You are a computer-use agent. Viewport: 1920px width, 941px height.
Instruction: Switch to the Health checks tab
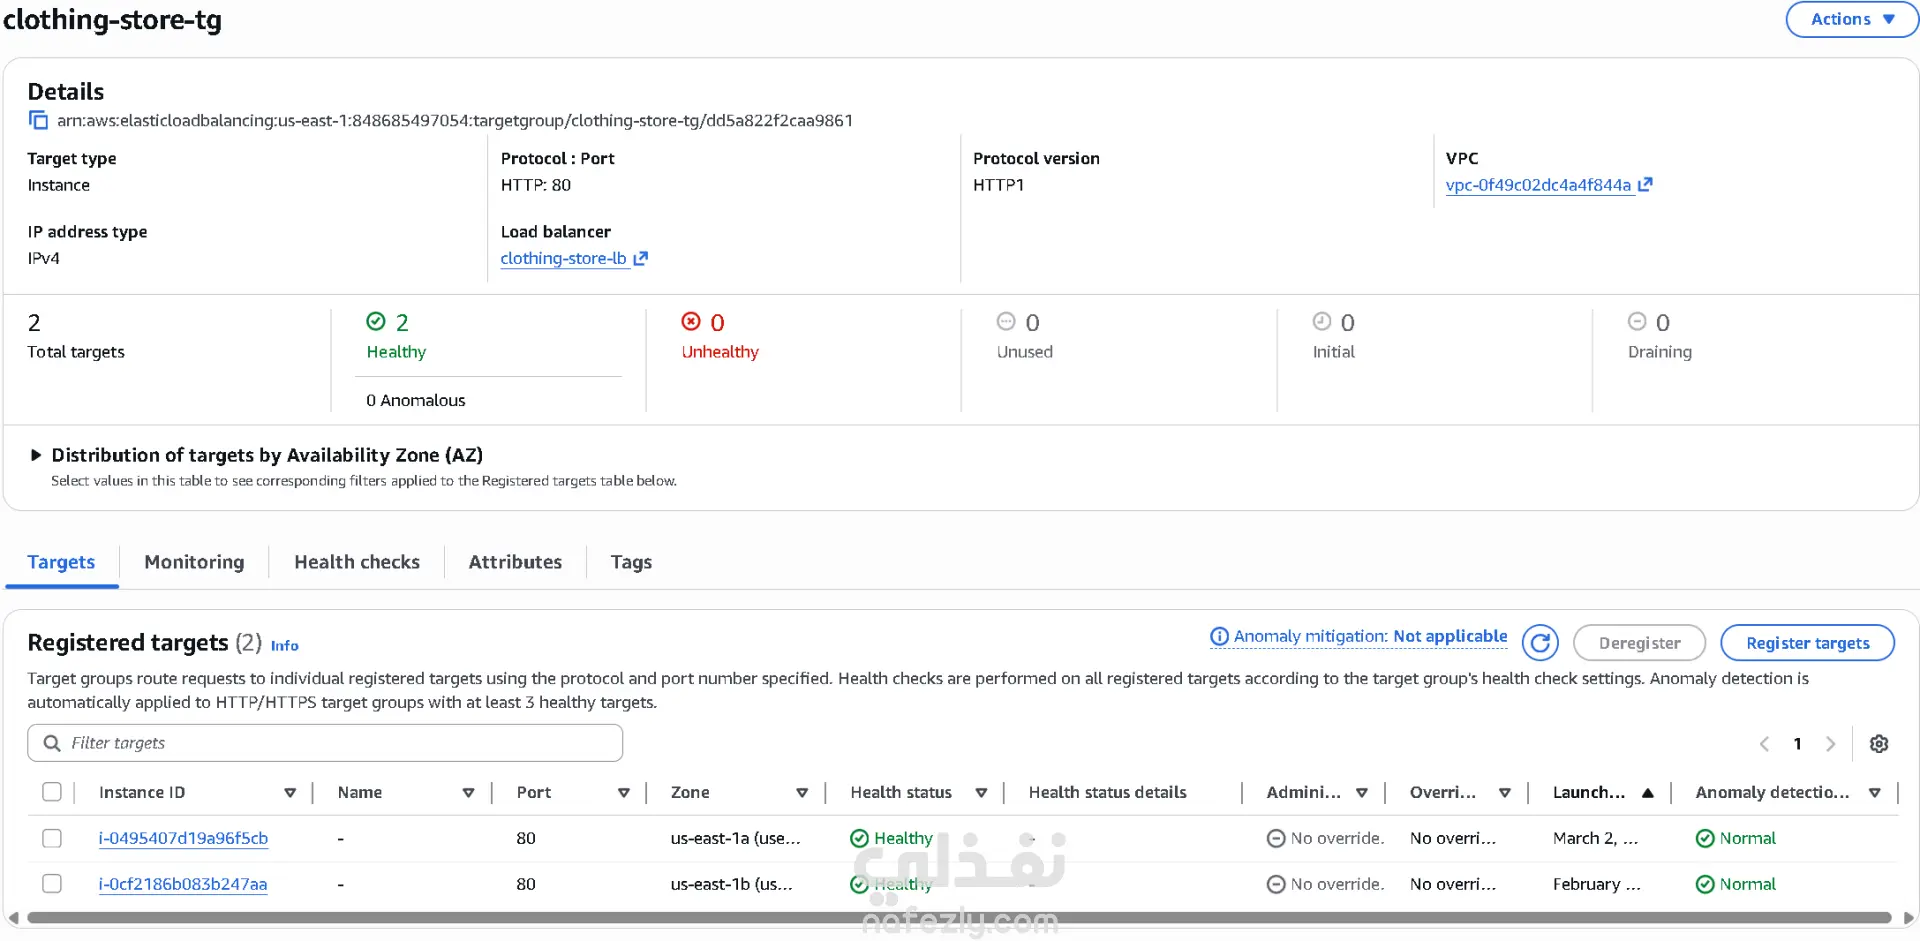pyautogui.click(x=356, y=562)
